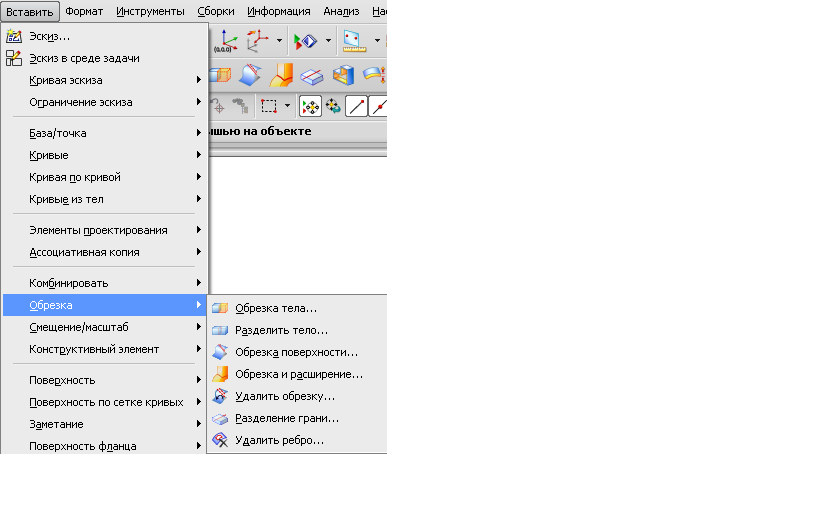Viewport: 840px width, 525px height.
Task: Open the Формат menu
Action: [x=84, y=11]
